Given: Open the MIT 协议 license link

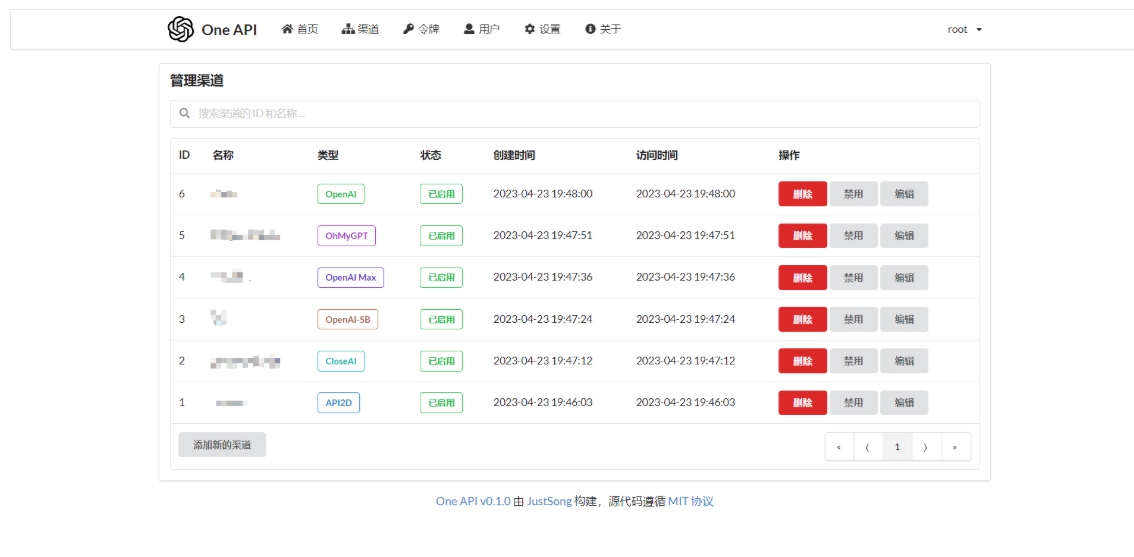Looking at the screenshot, I should click(691, 501).
